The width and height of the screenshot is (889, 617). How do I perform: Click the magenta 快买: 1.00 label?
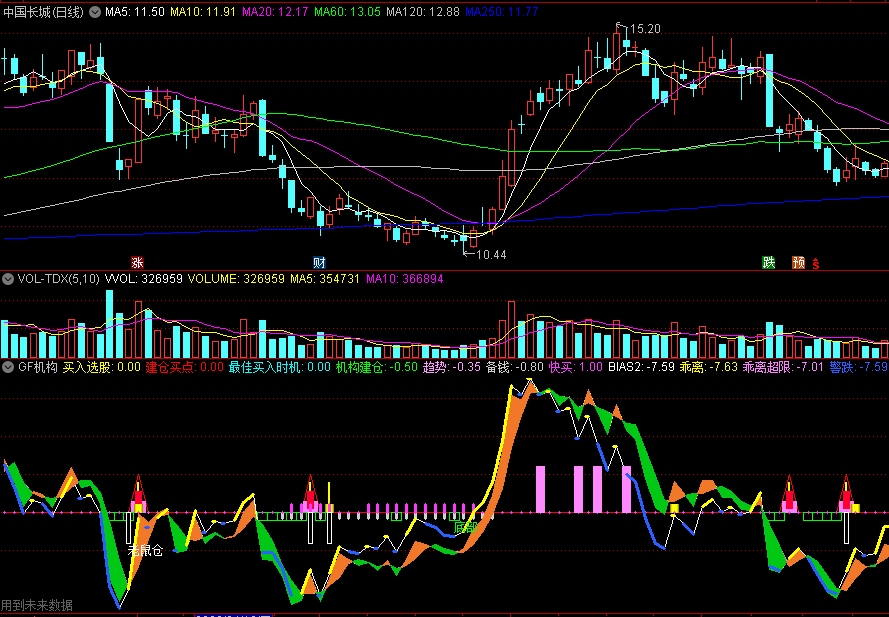click(x=576, y=367)
